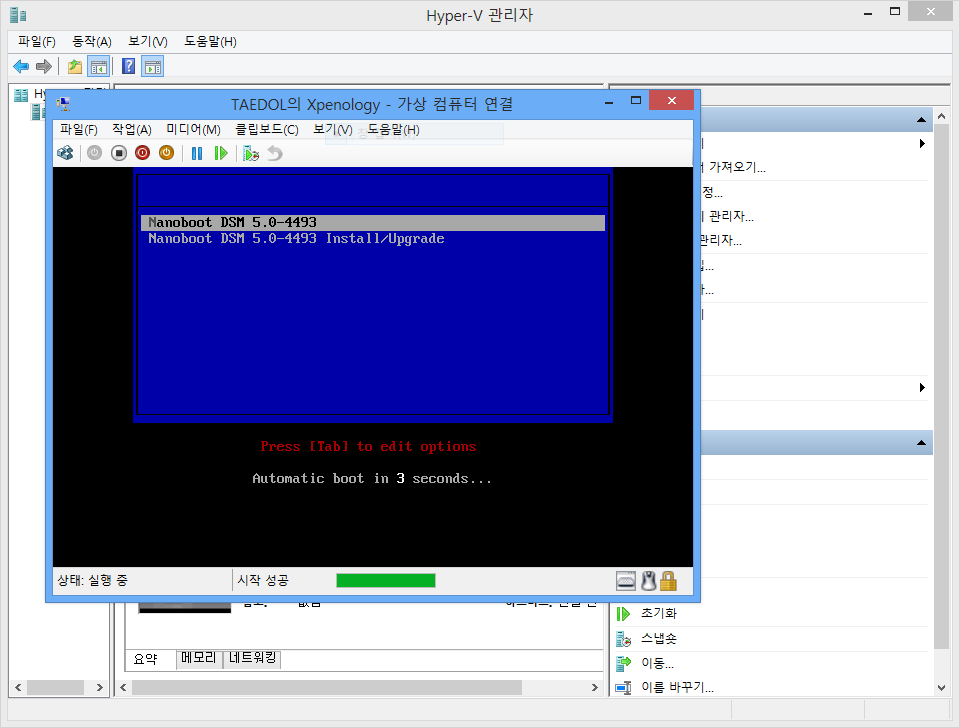
Task: Open 도움말(H) menu in the VM connection window
Action: [393, 129]
